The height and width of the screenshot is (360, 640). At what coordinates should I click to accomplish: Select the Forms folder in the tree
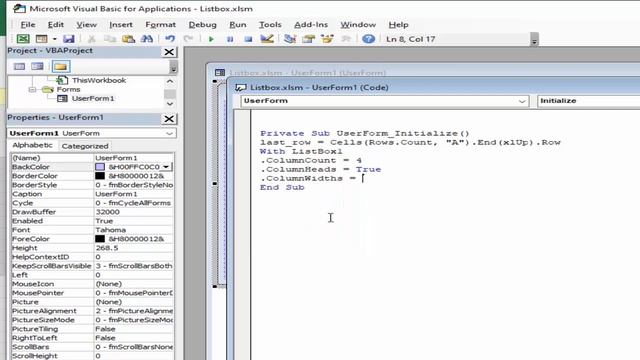(68, 89)
